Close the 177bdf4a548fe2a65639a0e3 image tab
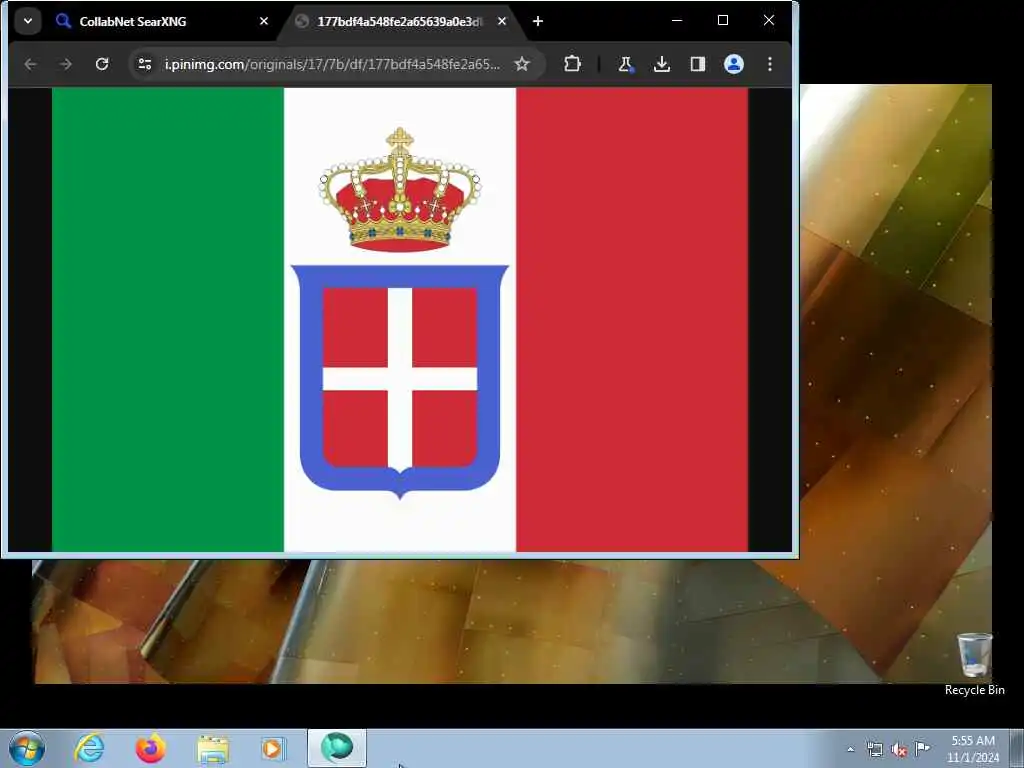 (502, 22)
